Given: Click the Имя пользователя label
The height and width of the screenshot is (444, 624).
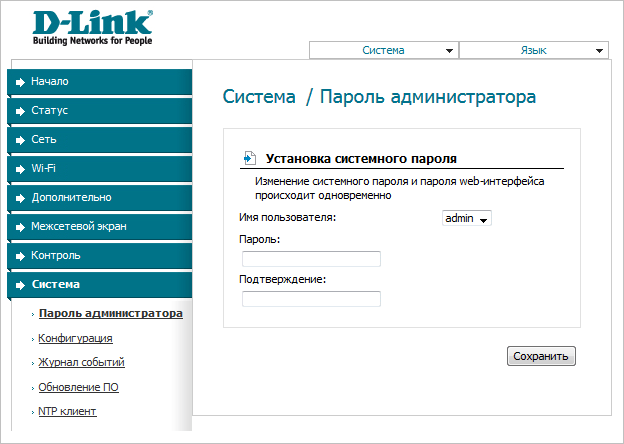Looking at the screenshot, I should pos(287,218).
